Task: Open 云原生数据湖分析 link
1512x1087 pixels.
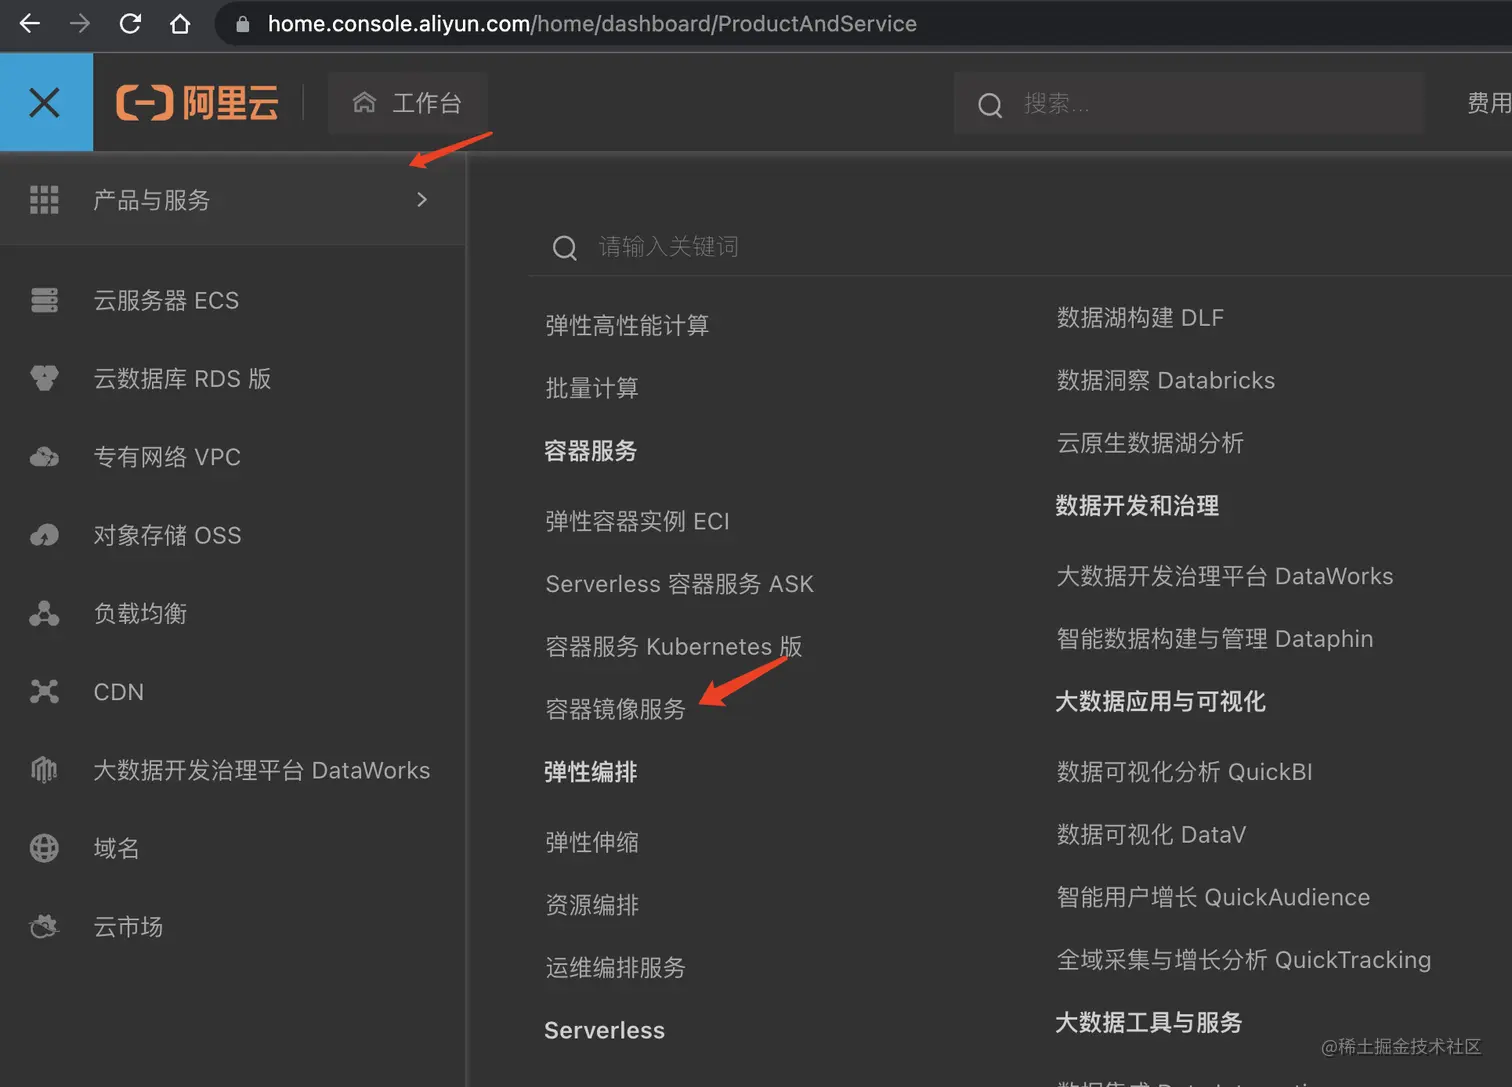Action: [1150, 443]
